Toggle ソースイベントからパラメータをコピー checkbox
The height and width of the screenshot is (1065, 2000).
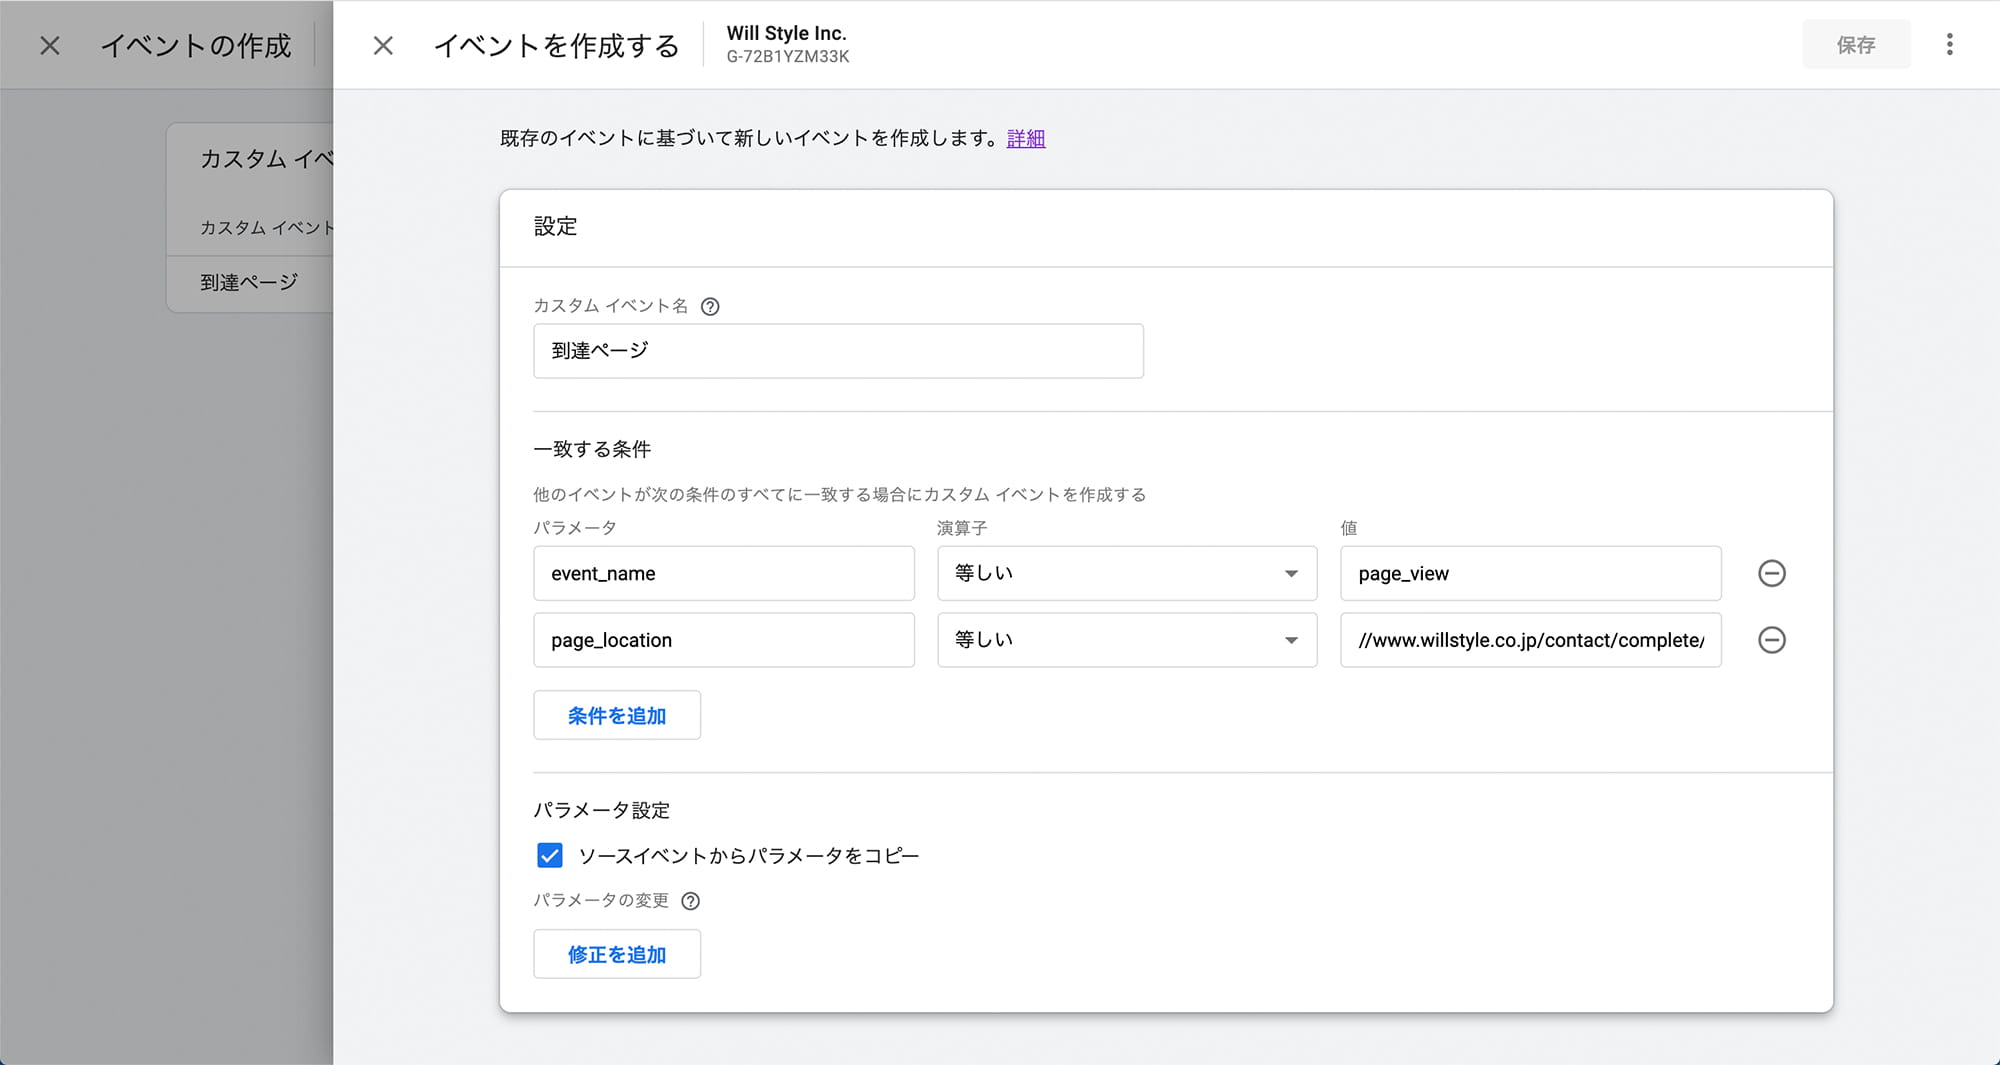tap(550, 856)
